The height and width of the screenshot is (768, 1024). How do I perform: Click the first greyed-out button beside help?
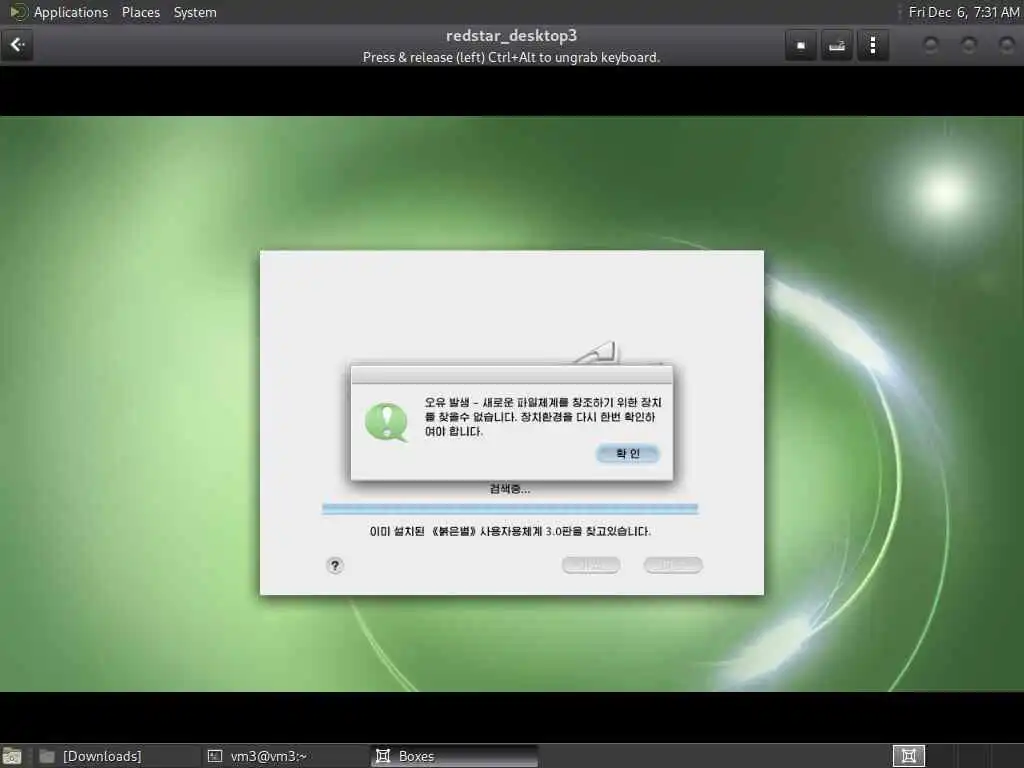(x=590, y=565)
